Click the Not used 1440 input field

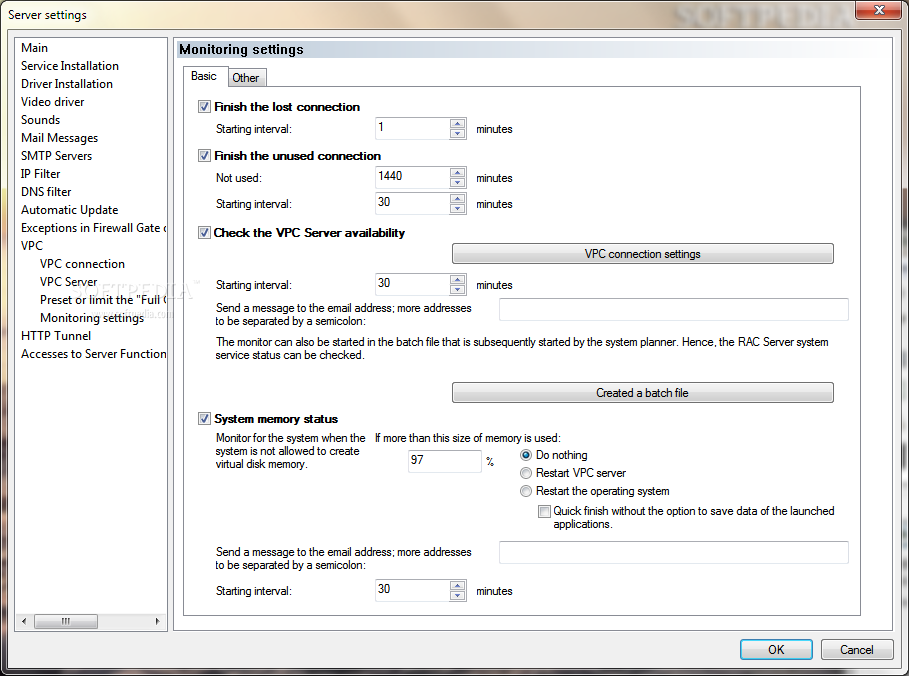(412, 177)
